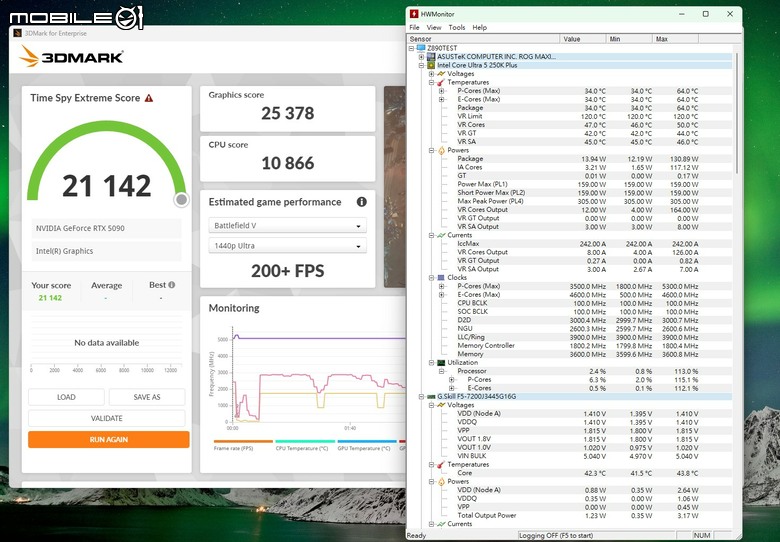Click the HWMonitor title bar app icon

(x=414, y=14)
